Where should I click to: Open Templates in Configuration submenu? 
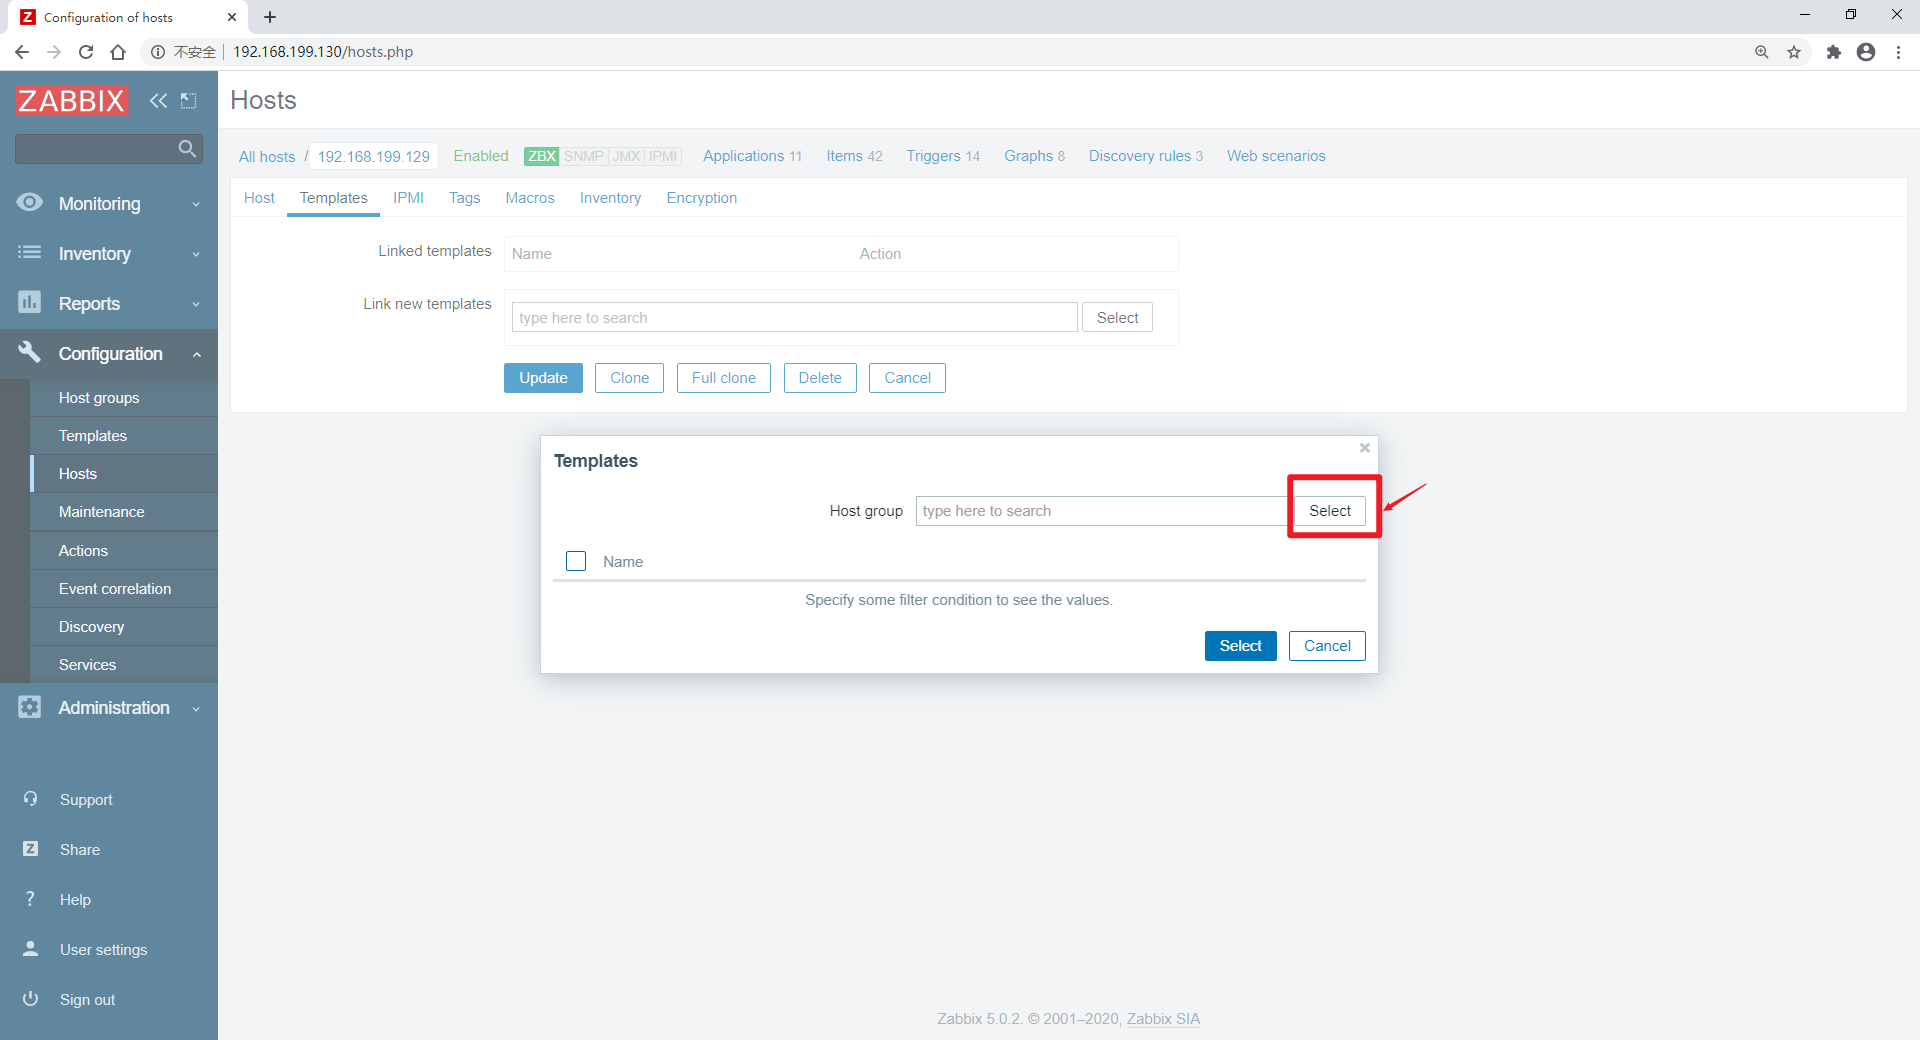(x=124, y=435)
